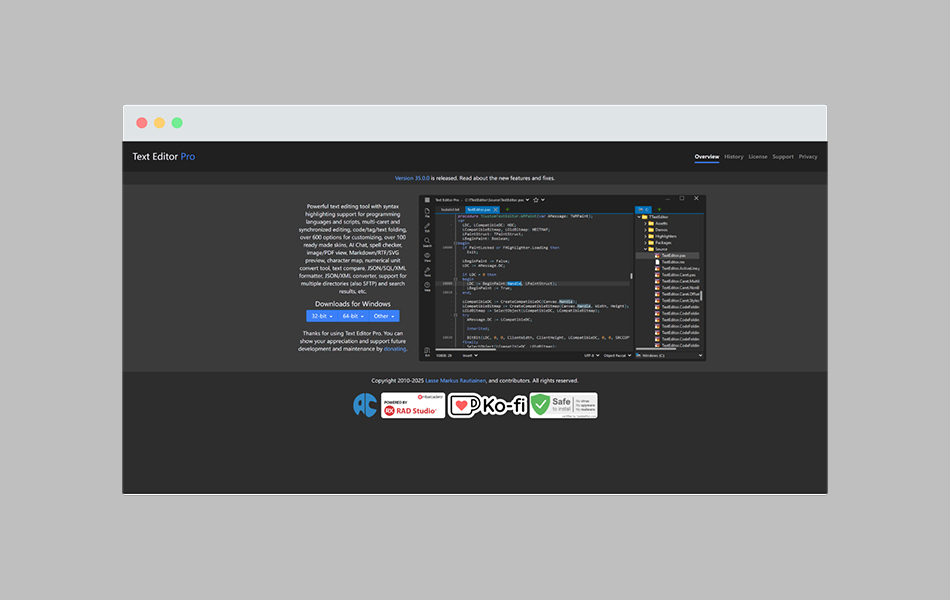Click the Safe to Install badge

pos(563,406)
